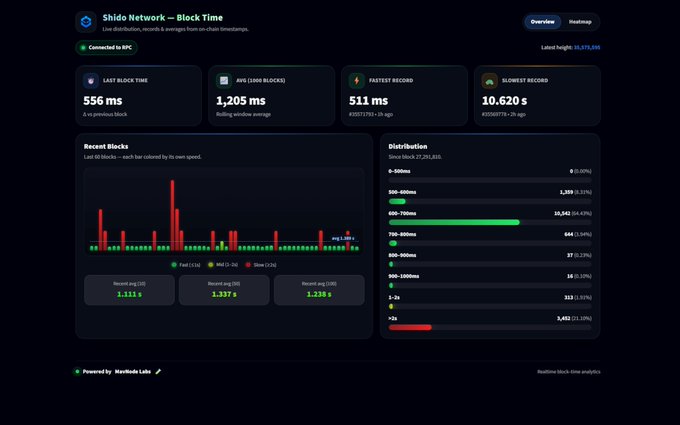Click green dot in Connected to RPC badge
680x425 pixels.
[x=83, y=48]
